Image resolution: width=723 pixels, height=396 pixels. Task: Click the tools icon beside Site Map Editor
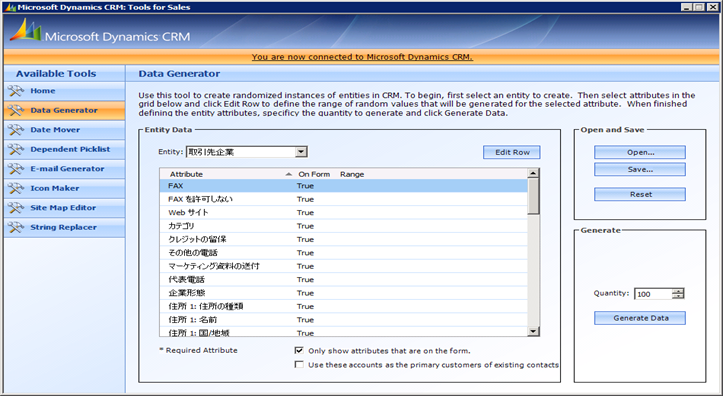(x=16, y=207)
